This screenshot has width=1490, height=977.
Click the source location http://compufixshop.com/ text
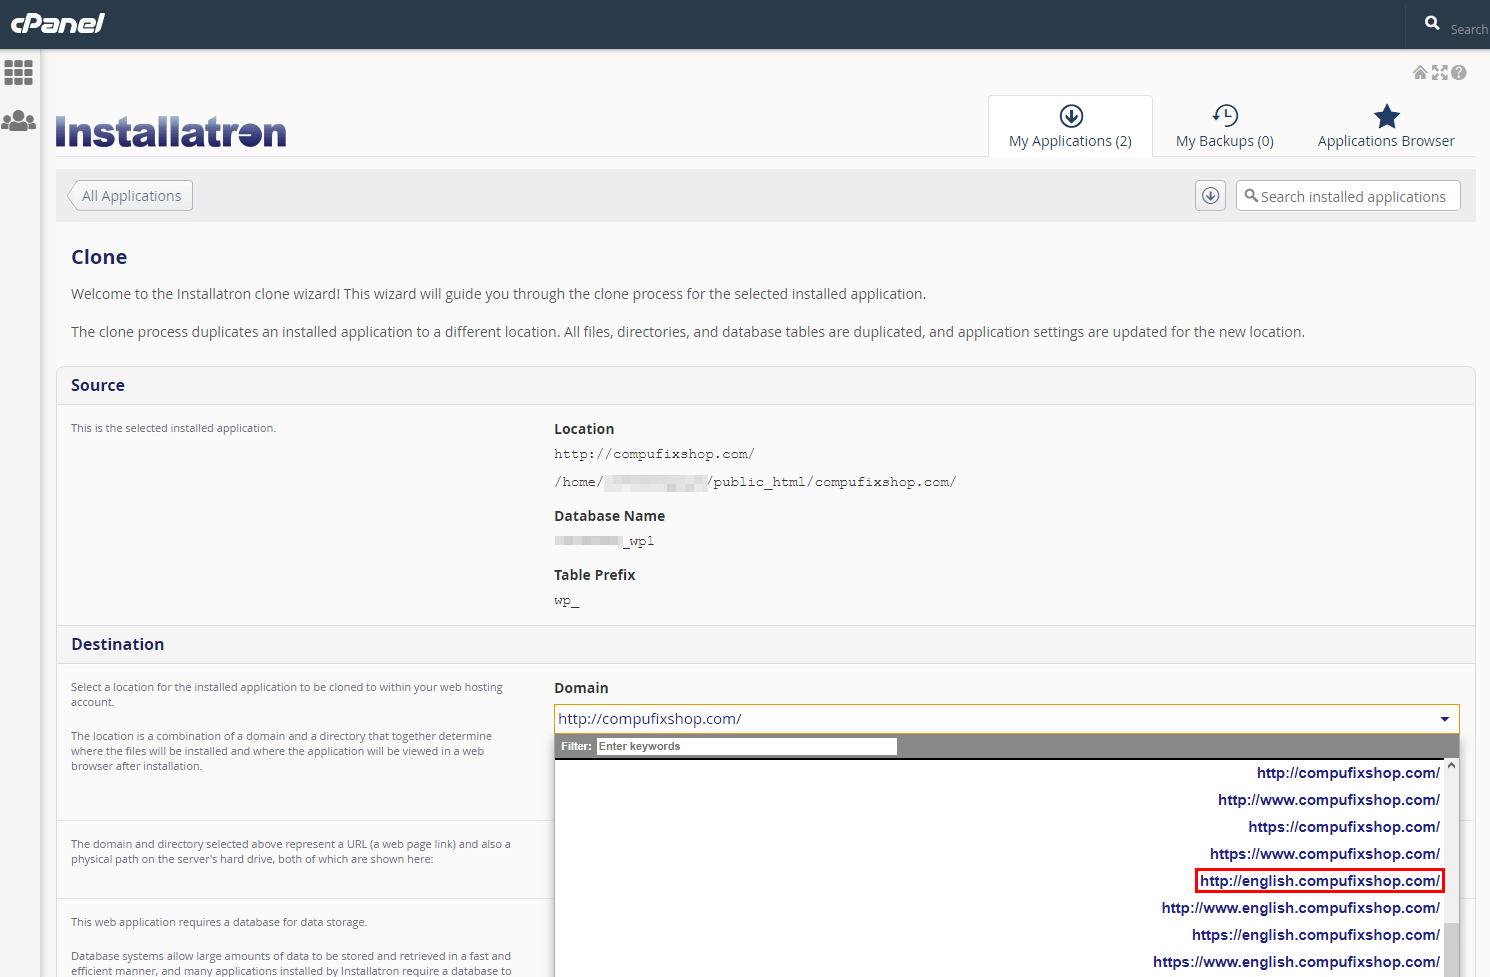pyautogui.click(x=654, y=454)
